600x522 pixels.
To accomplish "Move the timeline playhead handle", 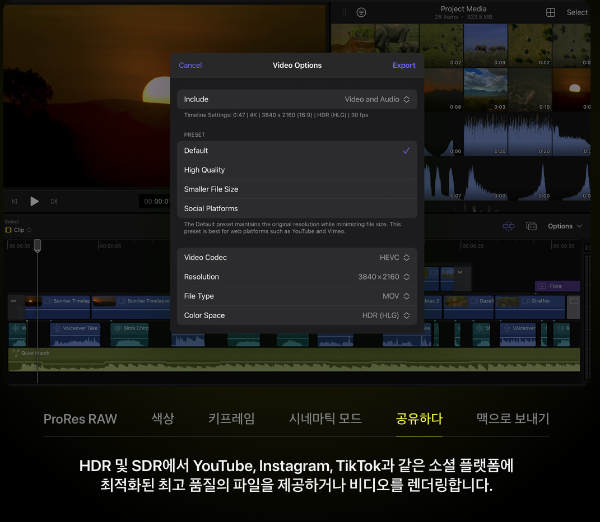I will [x=37, y=245].
